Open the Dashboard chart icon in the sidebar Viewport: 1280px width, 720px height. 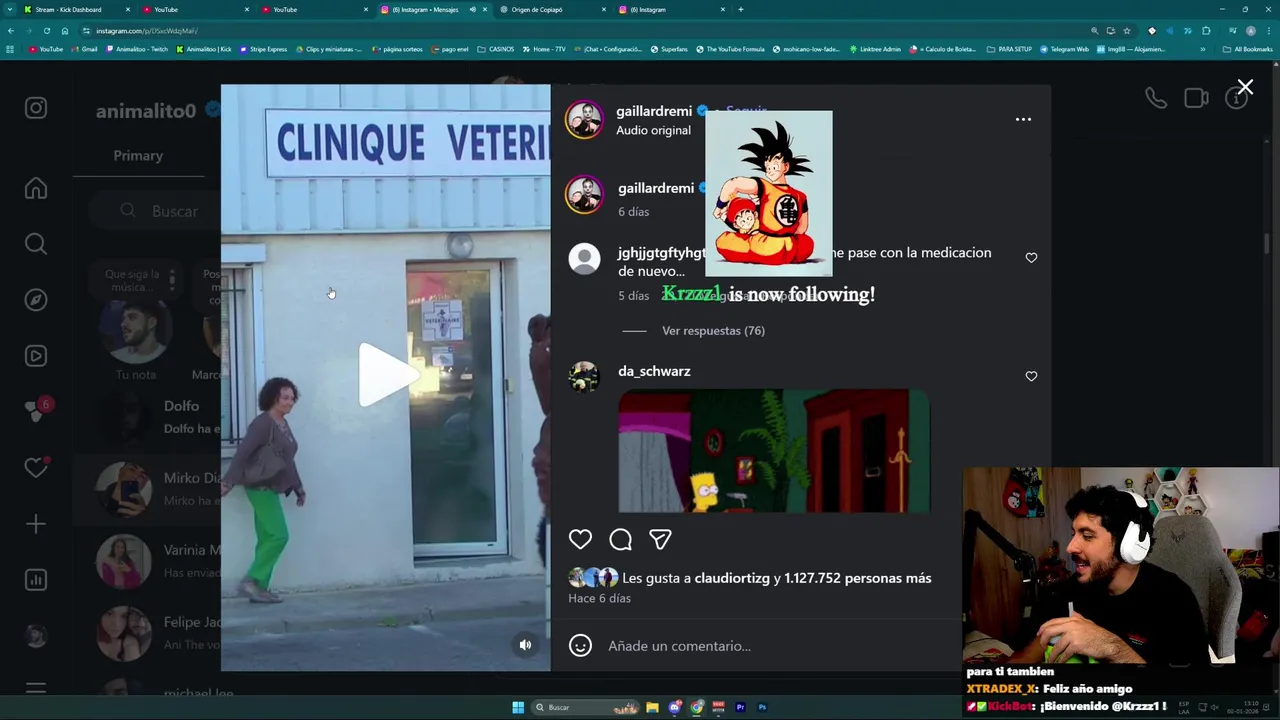[x=36, y=580]
